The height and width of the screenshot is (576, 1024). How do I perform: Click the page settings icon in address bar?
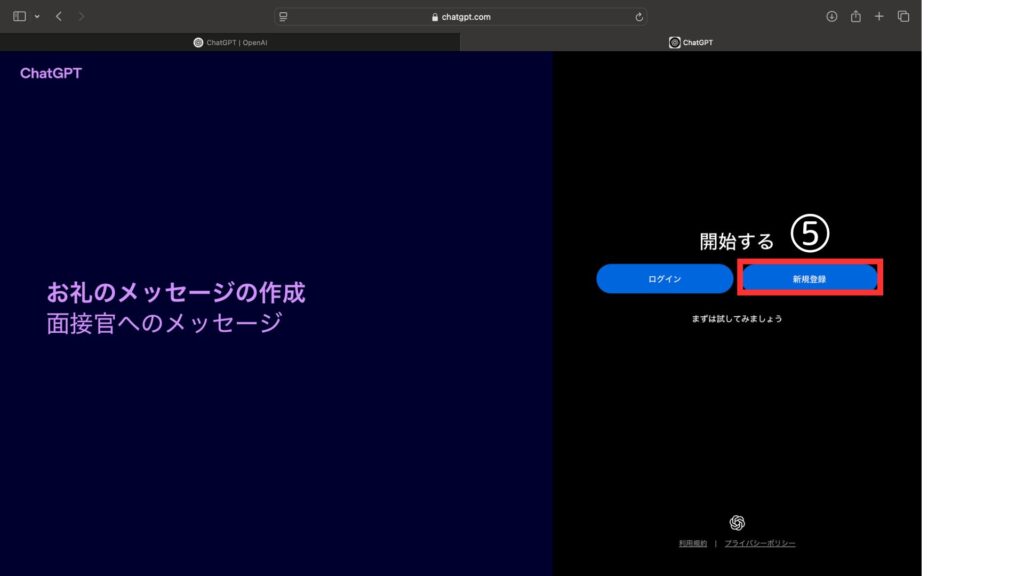pyautogui.click(x=283, y=17)
